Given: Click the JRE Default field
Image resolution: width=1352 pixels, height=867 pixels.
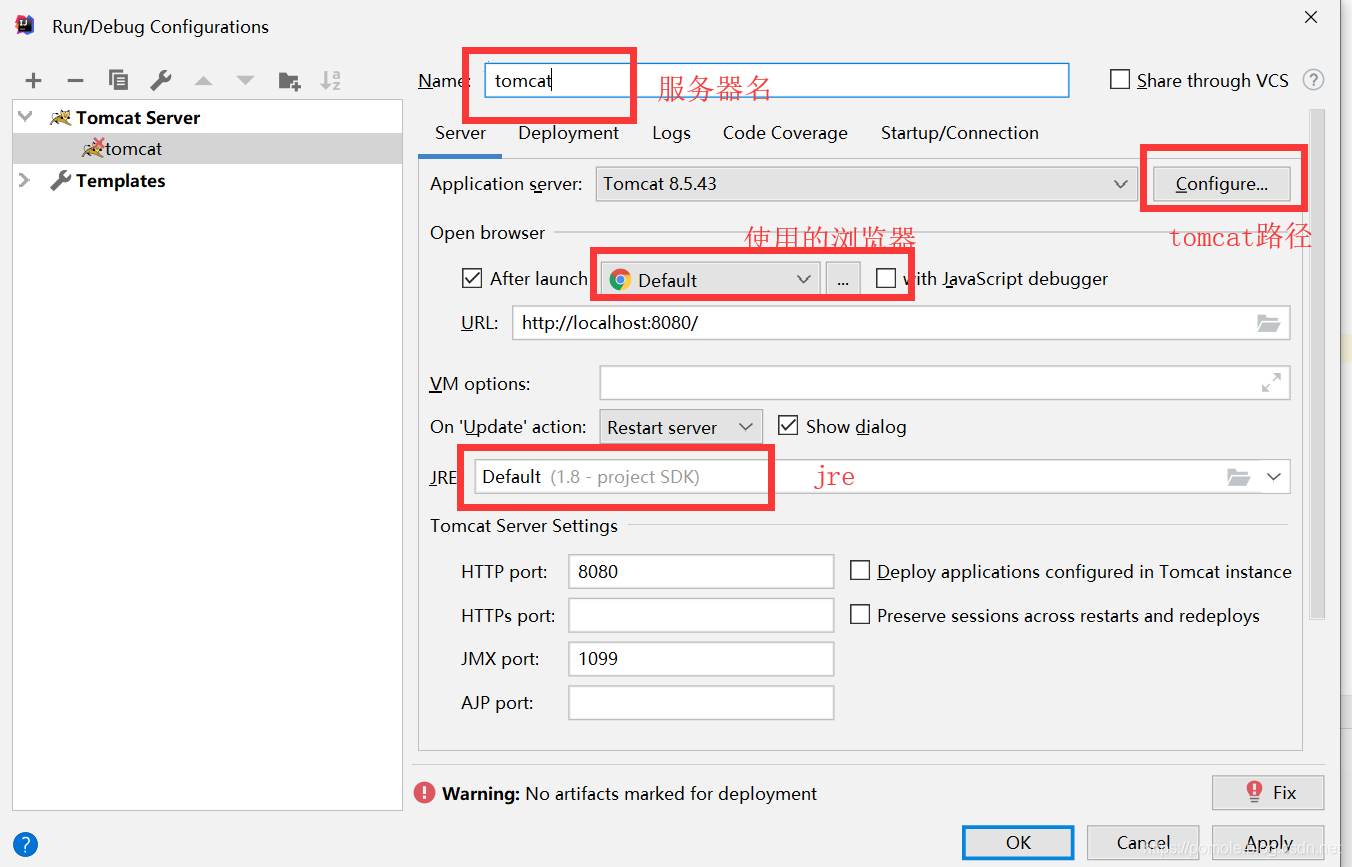Looking at the screenshot, I should coord(882,477).
